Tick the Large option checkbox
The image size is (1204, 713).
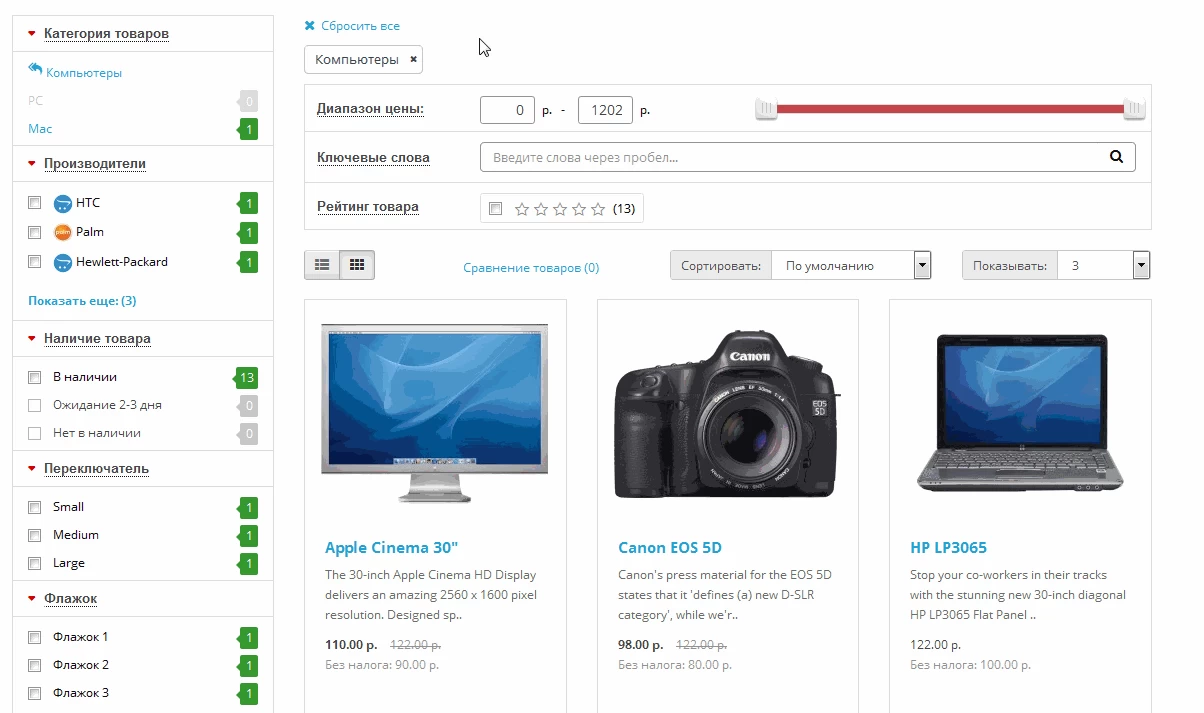click(x=35, y=563)
